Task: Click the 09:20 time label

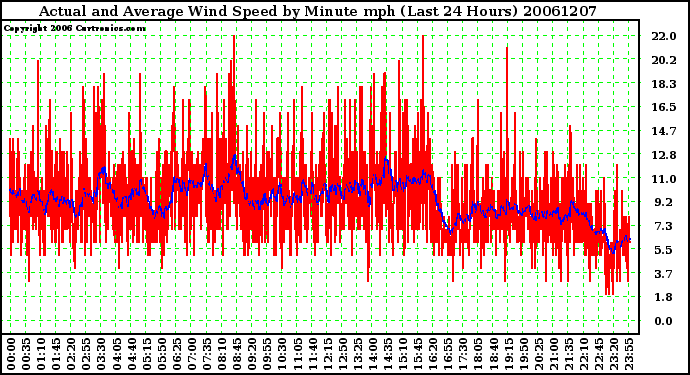Action: pyautogui.click(x=252, y=354)
